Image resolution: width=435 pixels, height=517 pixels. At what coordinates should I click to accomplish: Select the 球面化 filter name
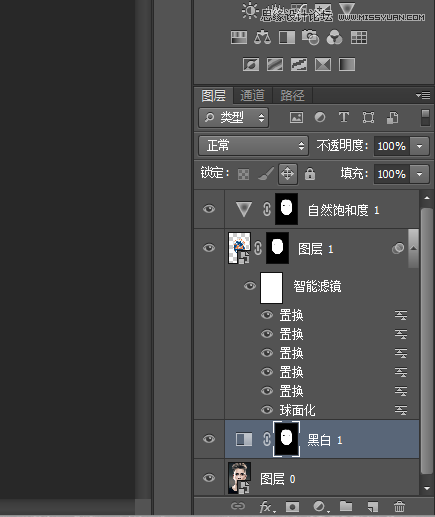pyautogui.click(x=297, y=410)
